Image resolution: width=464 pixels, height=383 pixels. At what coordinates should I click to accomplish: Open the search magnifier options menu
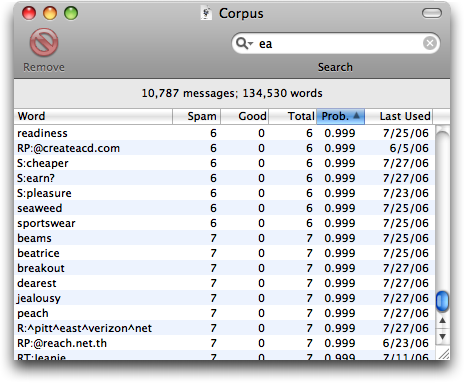[244, 43]
